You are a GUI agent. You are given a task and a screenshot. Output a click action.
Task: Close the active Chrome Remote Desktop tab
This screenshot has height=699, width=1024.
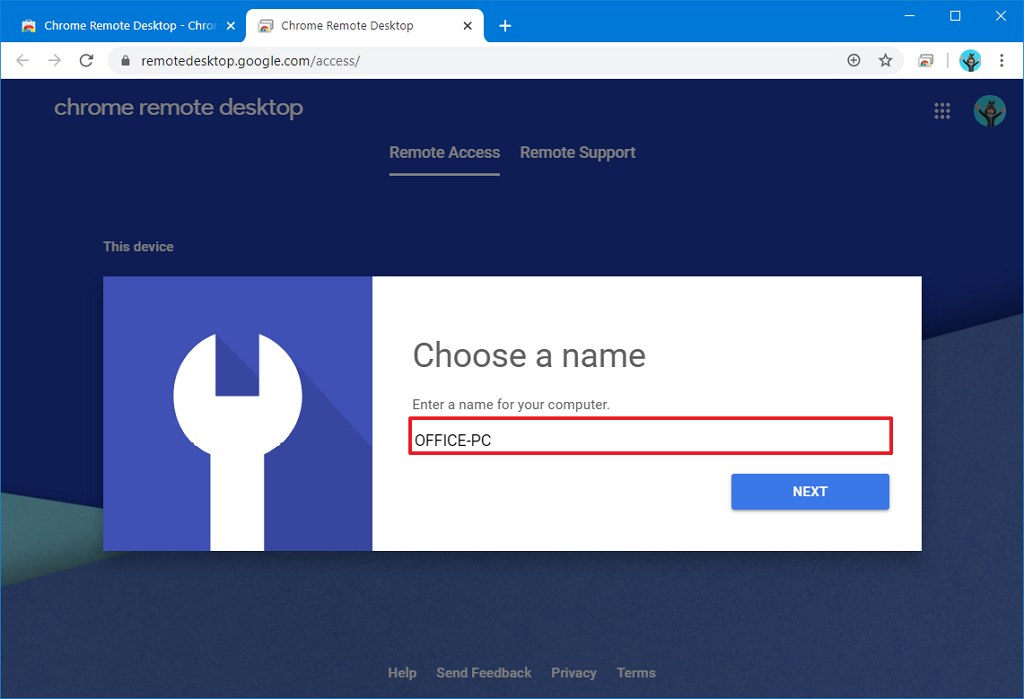coord(468,25)
